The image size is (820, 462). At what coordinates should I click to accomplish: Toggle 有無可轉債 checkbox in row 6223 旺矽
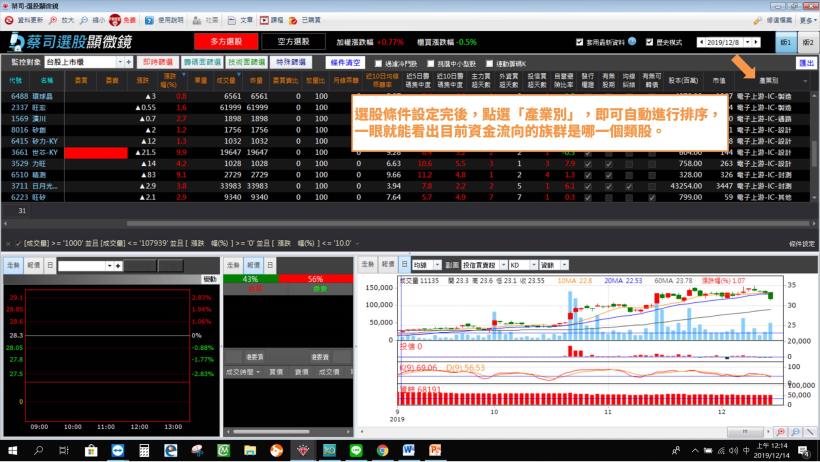(652, 198)
